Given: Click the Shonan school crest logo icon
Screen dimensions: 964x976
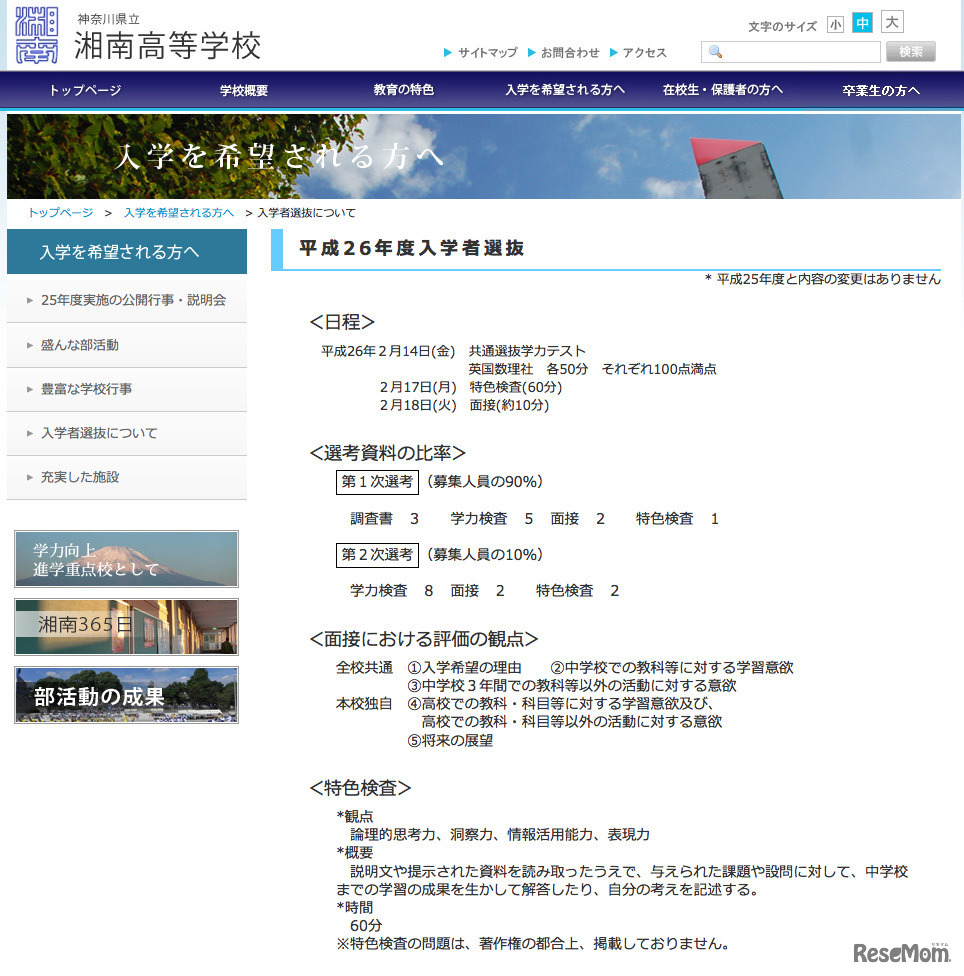Looking at the screenshot, I should pos(35,36).
